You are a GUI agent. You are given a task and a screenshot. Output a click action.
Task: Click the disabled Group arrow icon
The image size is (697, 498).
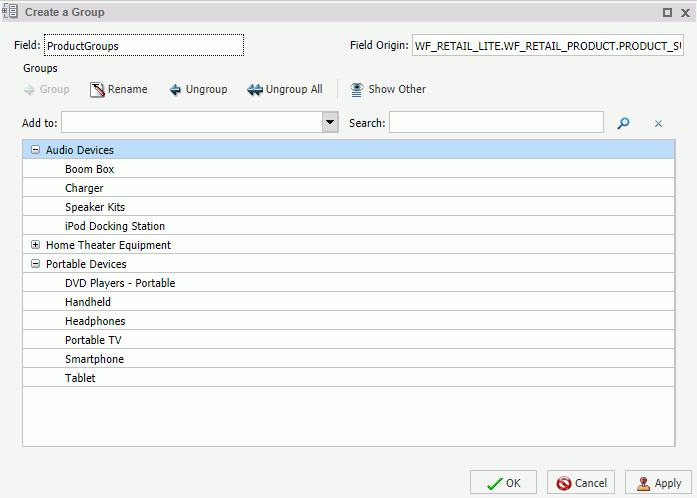[x=29, y=90]
